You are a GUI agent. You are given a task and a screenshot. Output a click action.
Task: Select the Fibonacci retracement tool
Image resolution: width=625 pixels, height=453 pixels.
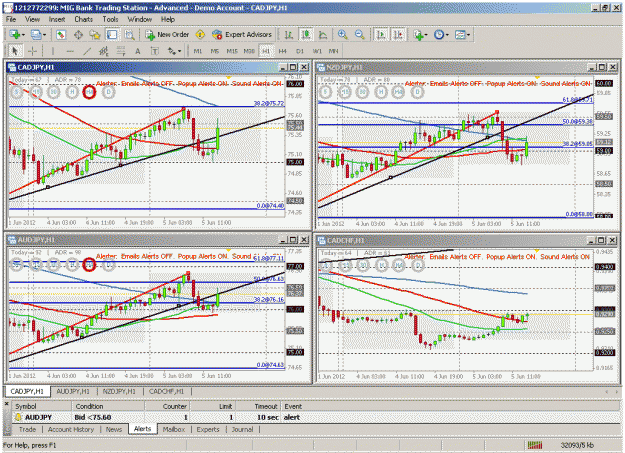(121, 51)
